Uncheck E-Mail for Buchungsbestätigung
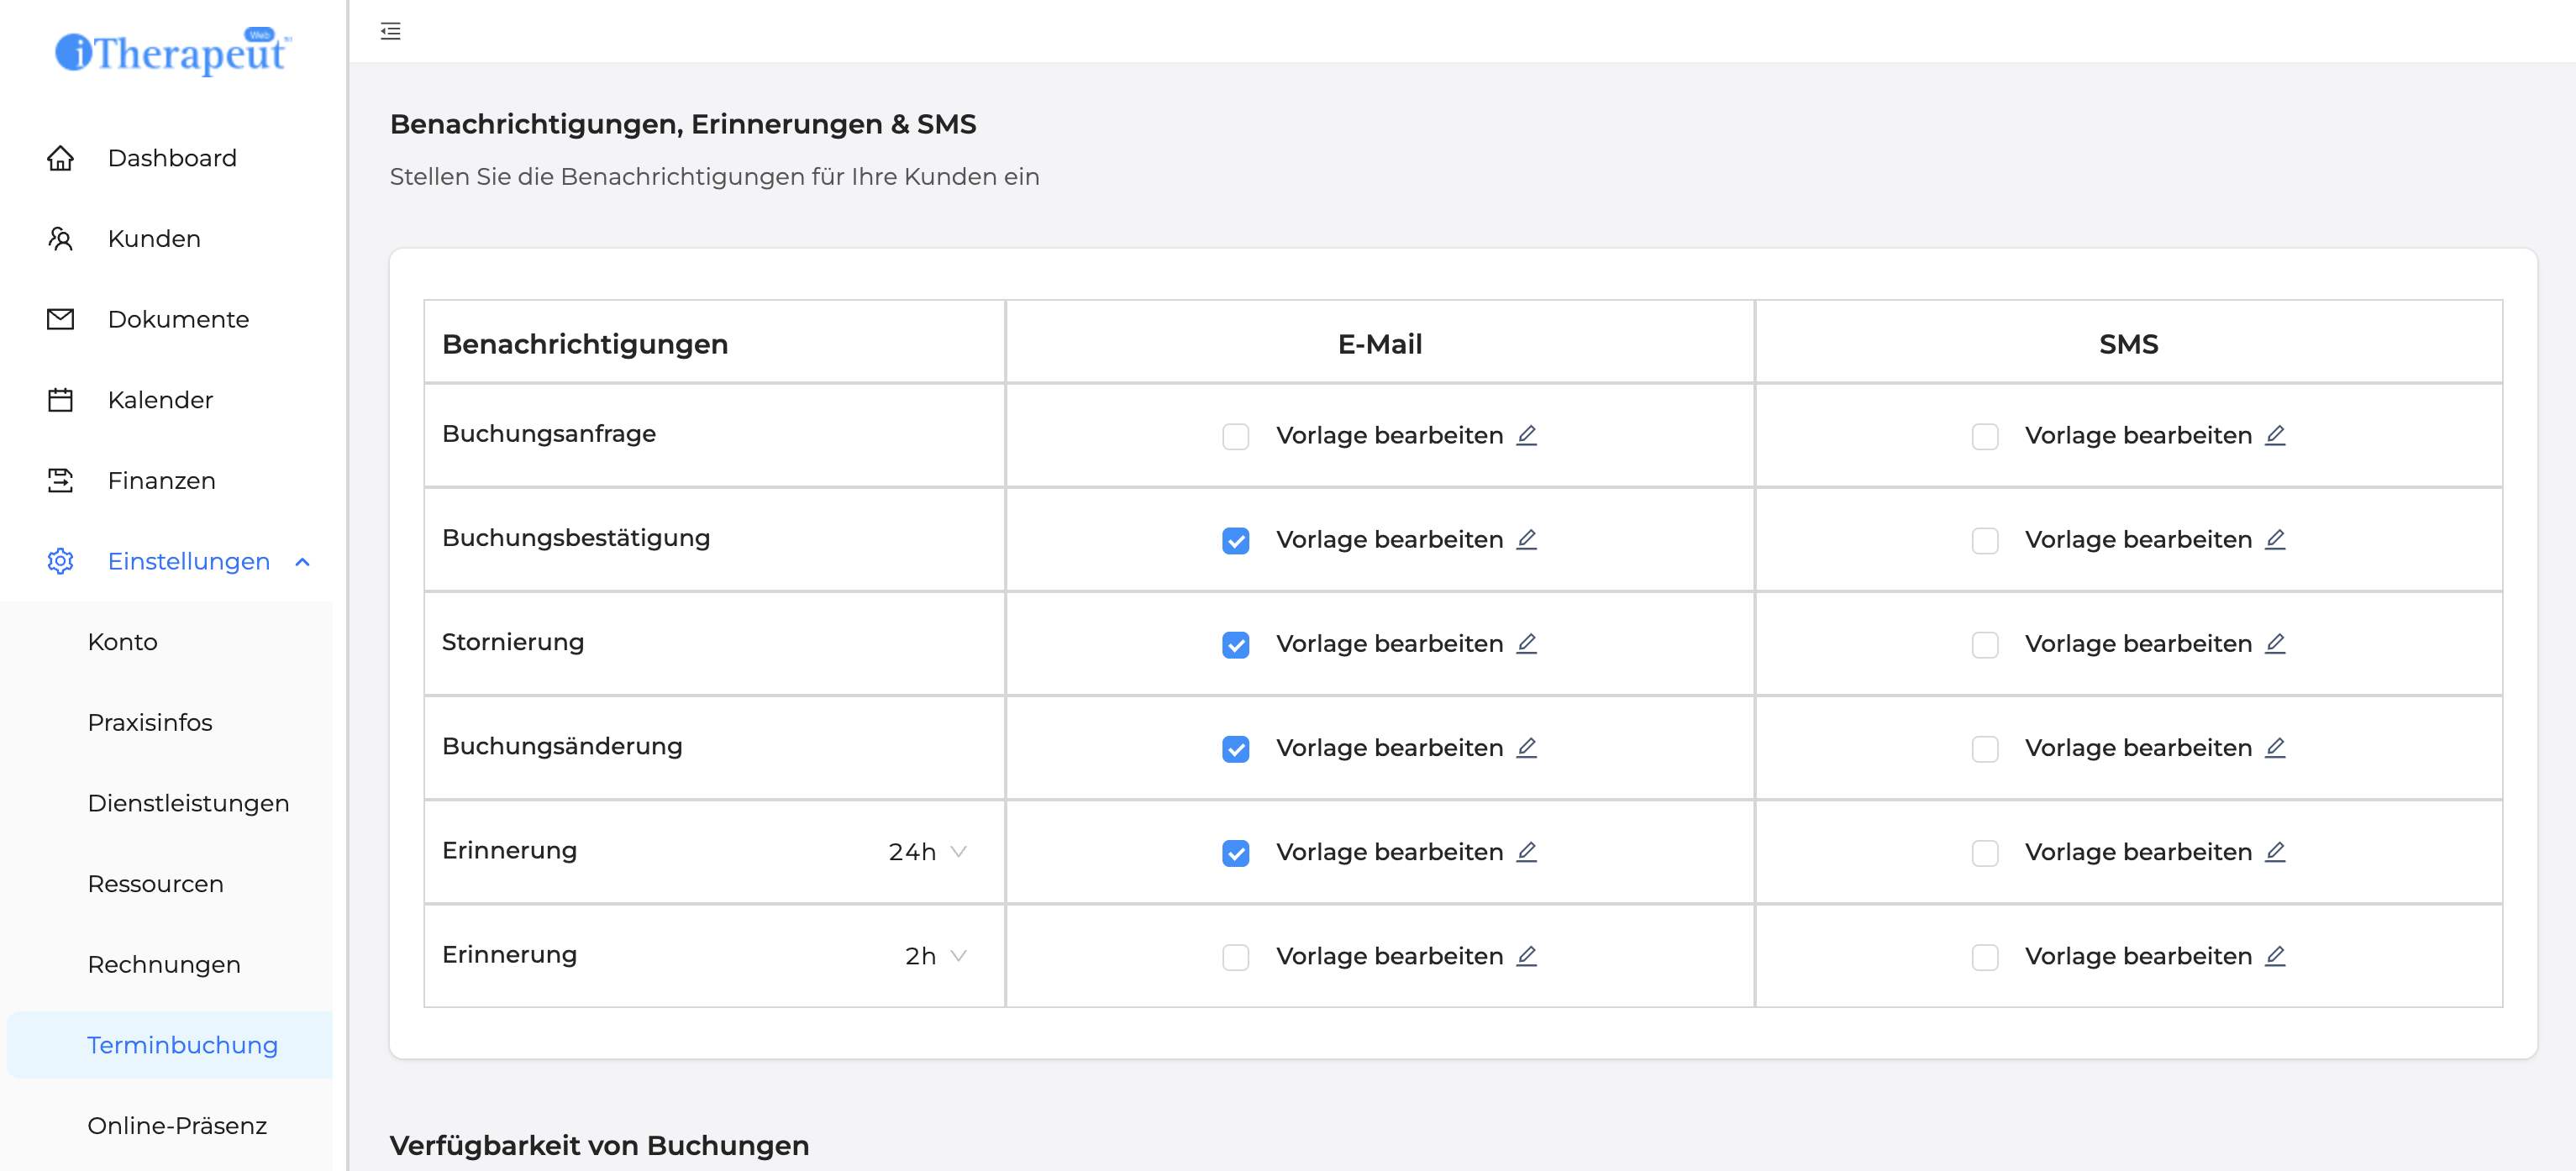2576x1171 pixels. coord(1235,540)
